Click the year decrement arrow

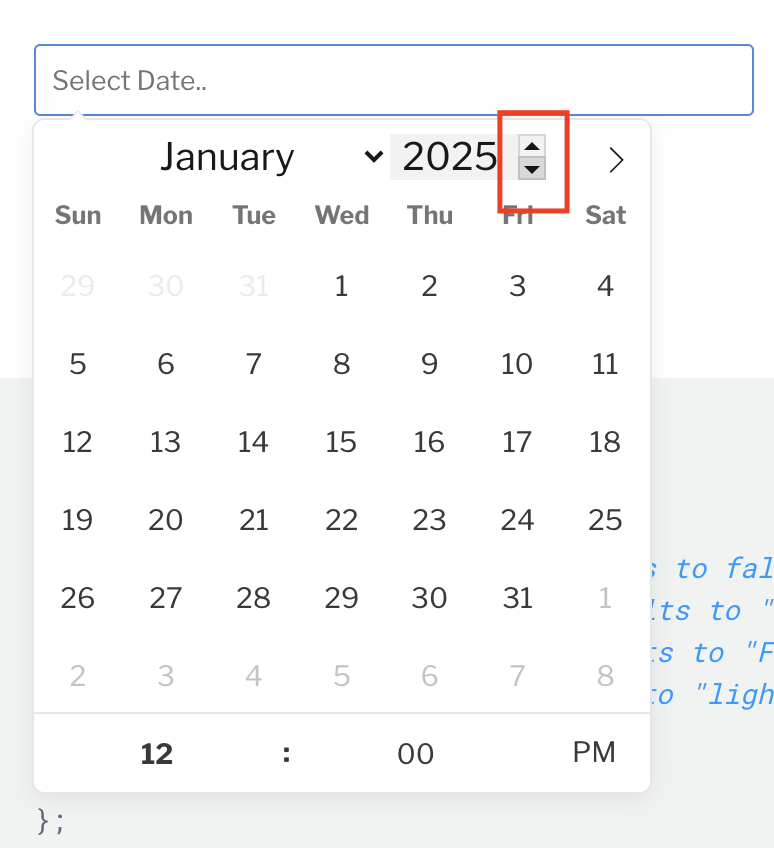coord(531,170)
